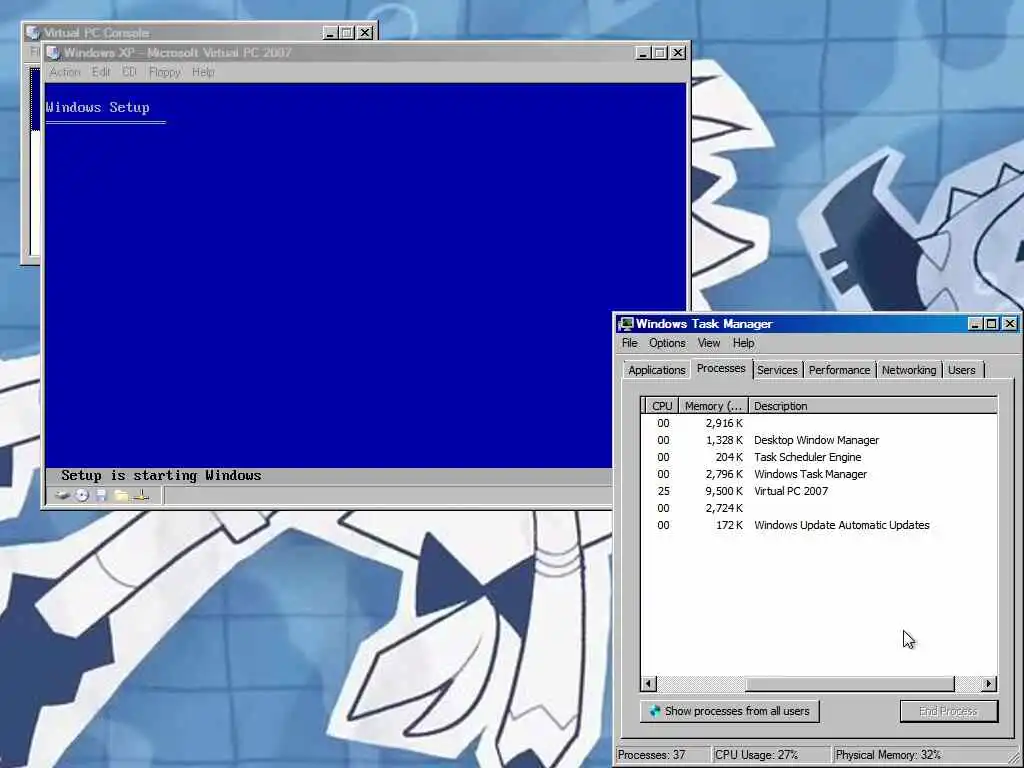Screen dimensions: 1024x768
Task: Click the End Process button
Action: 948,711
